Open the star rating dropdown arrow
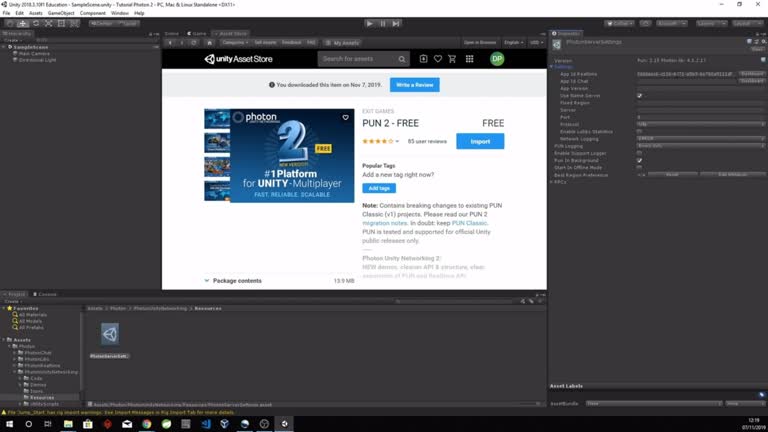 click(x=397, y=142)
